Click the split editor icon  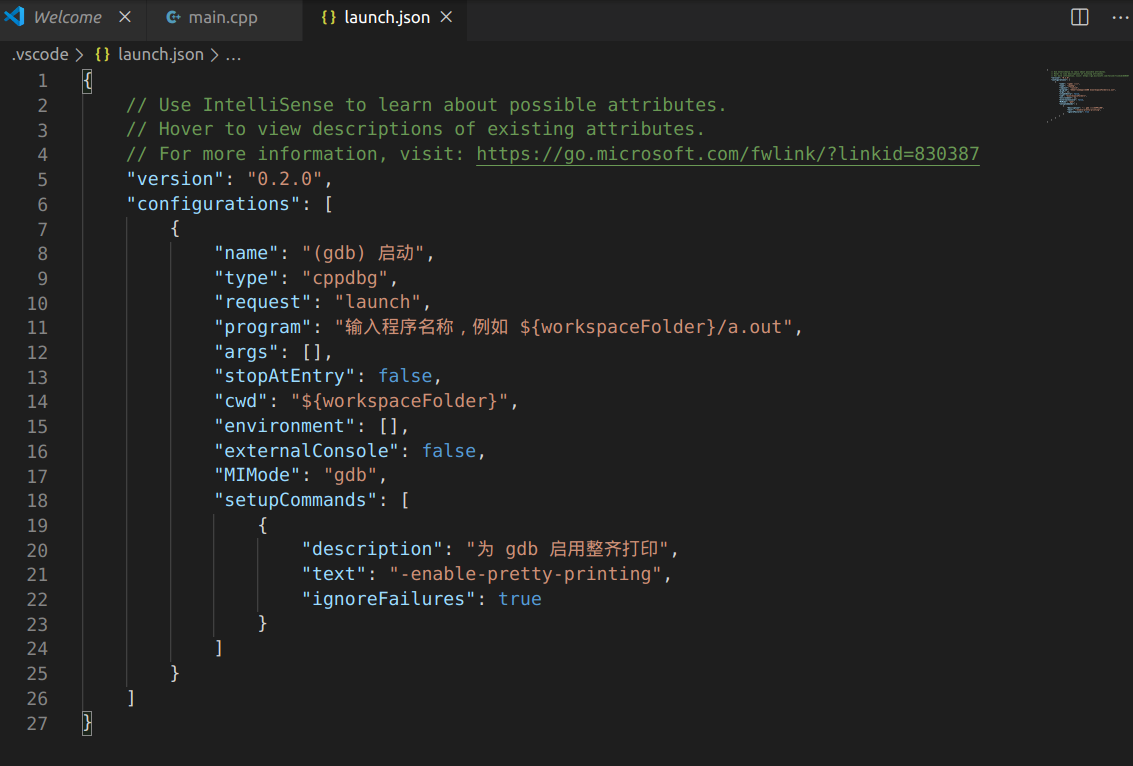1078,16
